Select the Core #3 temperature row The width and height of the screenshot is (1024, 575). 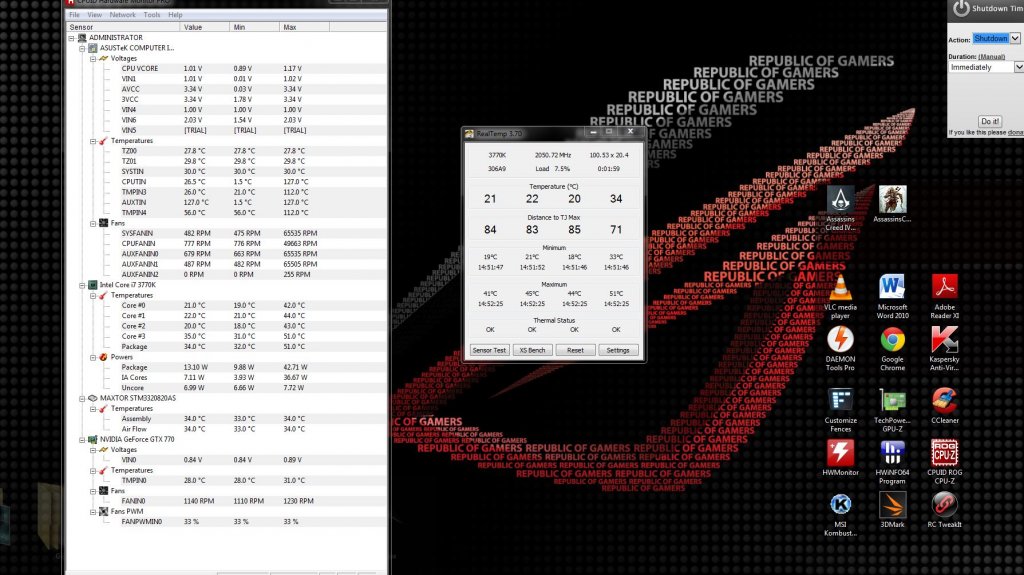[x=227, y=337]
